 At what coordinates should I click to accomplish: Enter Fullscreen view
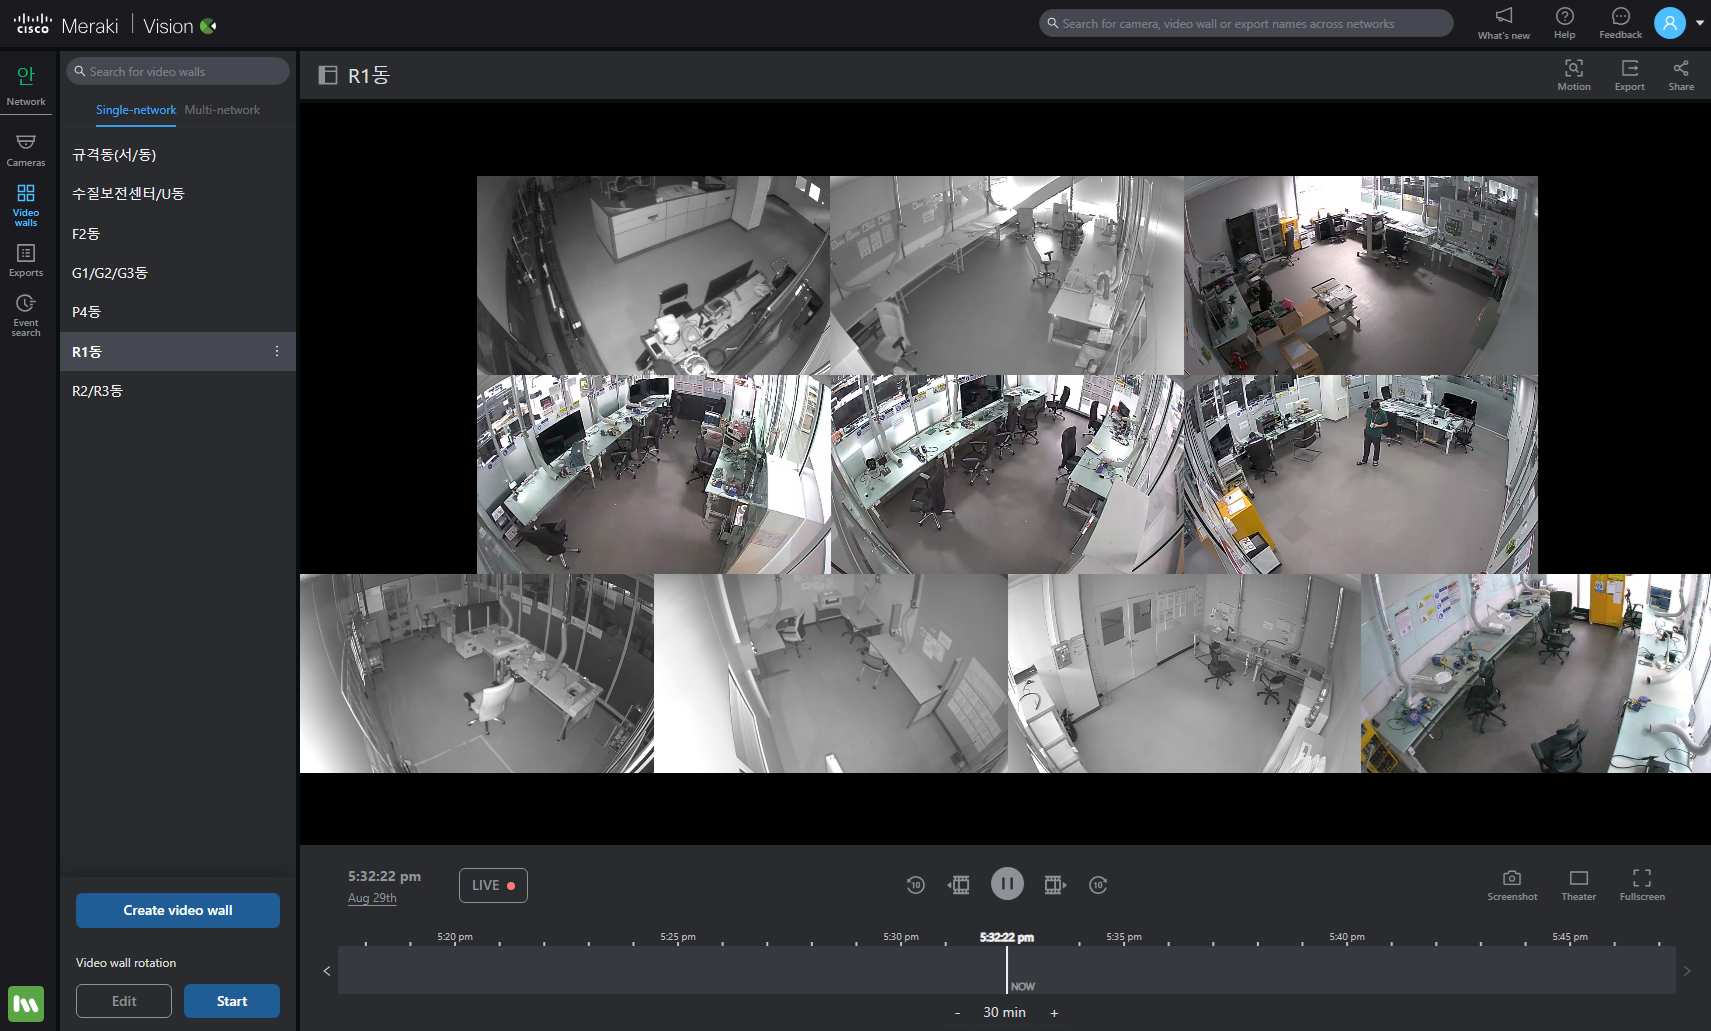tap(1641, 884)
